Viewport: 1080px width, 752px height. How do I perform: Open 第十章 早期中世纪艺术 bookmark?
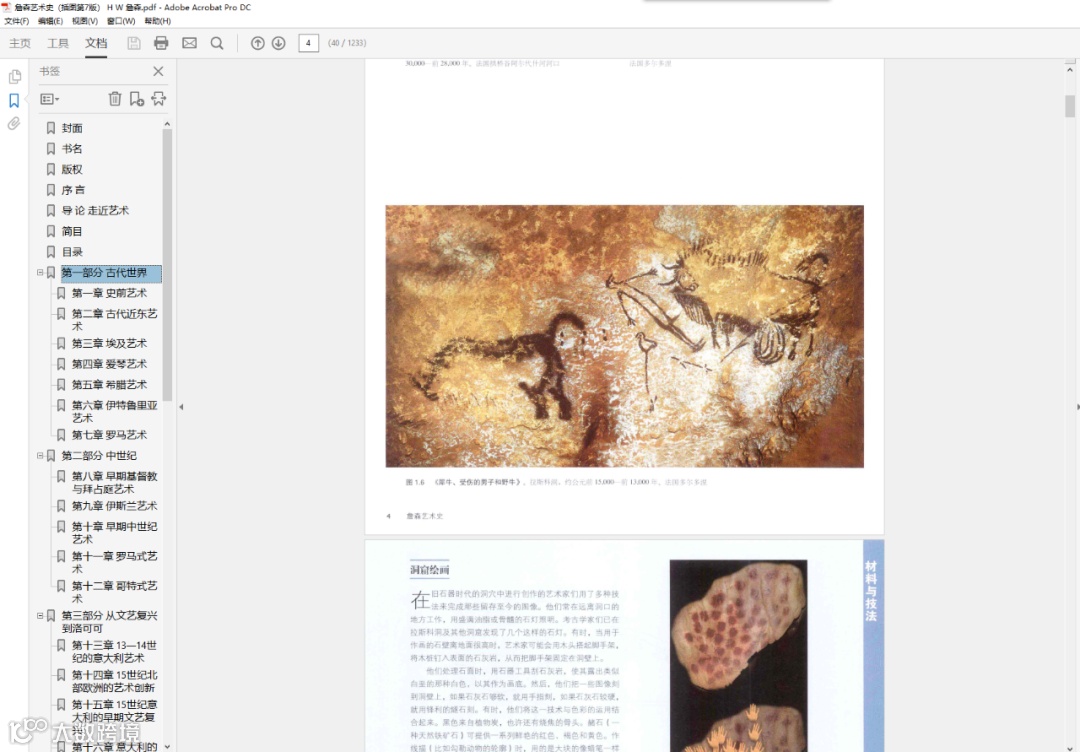(x=115, y=533)
